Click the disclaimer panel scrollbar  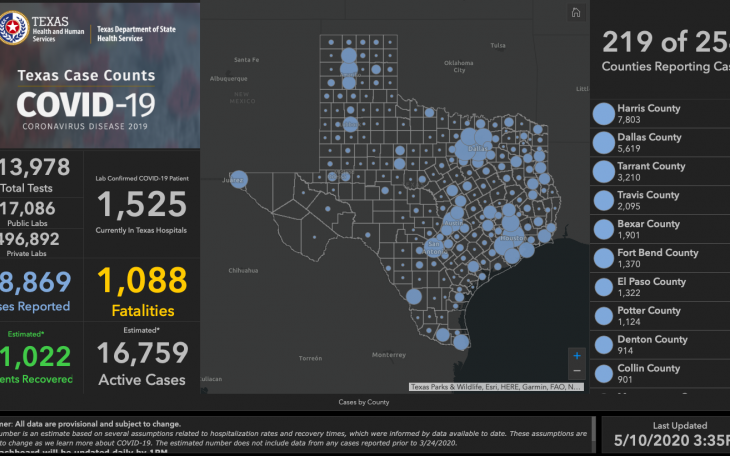point(592,435)
